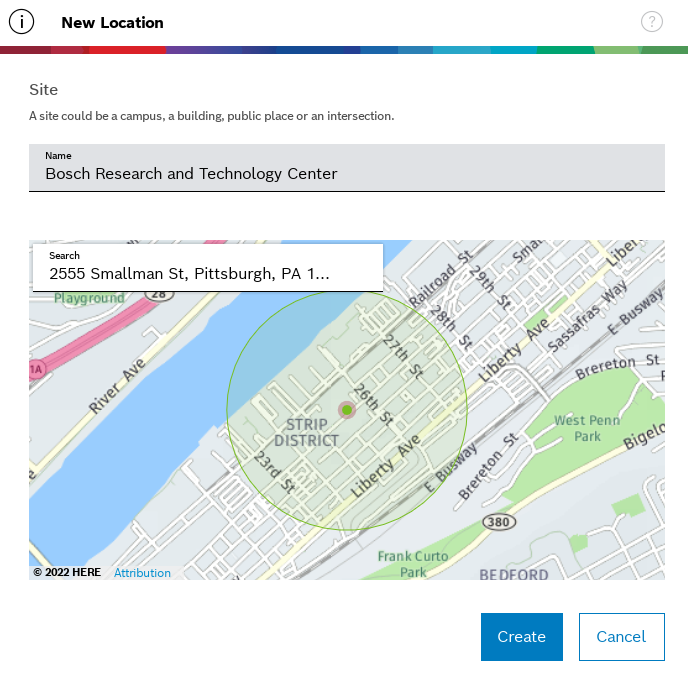The image size is (688, 686).
Task: Click the map Search address field
Action: click(x=208, y=268)
